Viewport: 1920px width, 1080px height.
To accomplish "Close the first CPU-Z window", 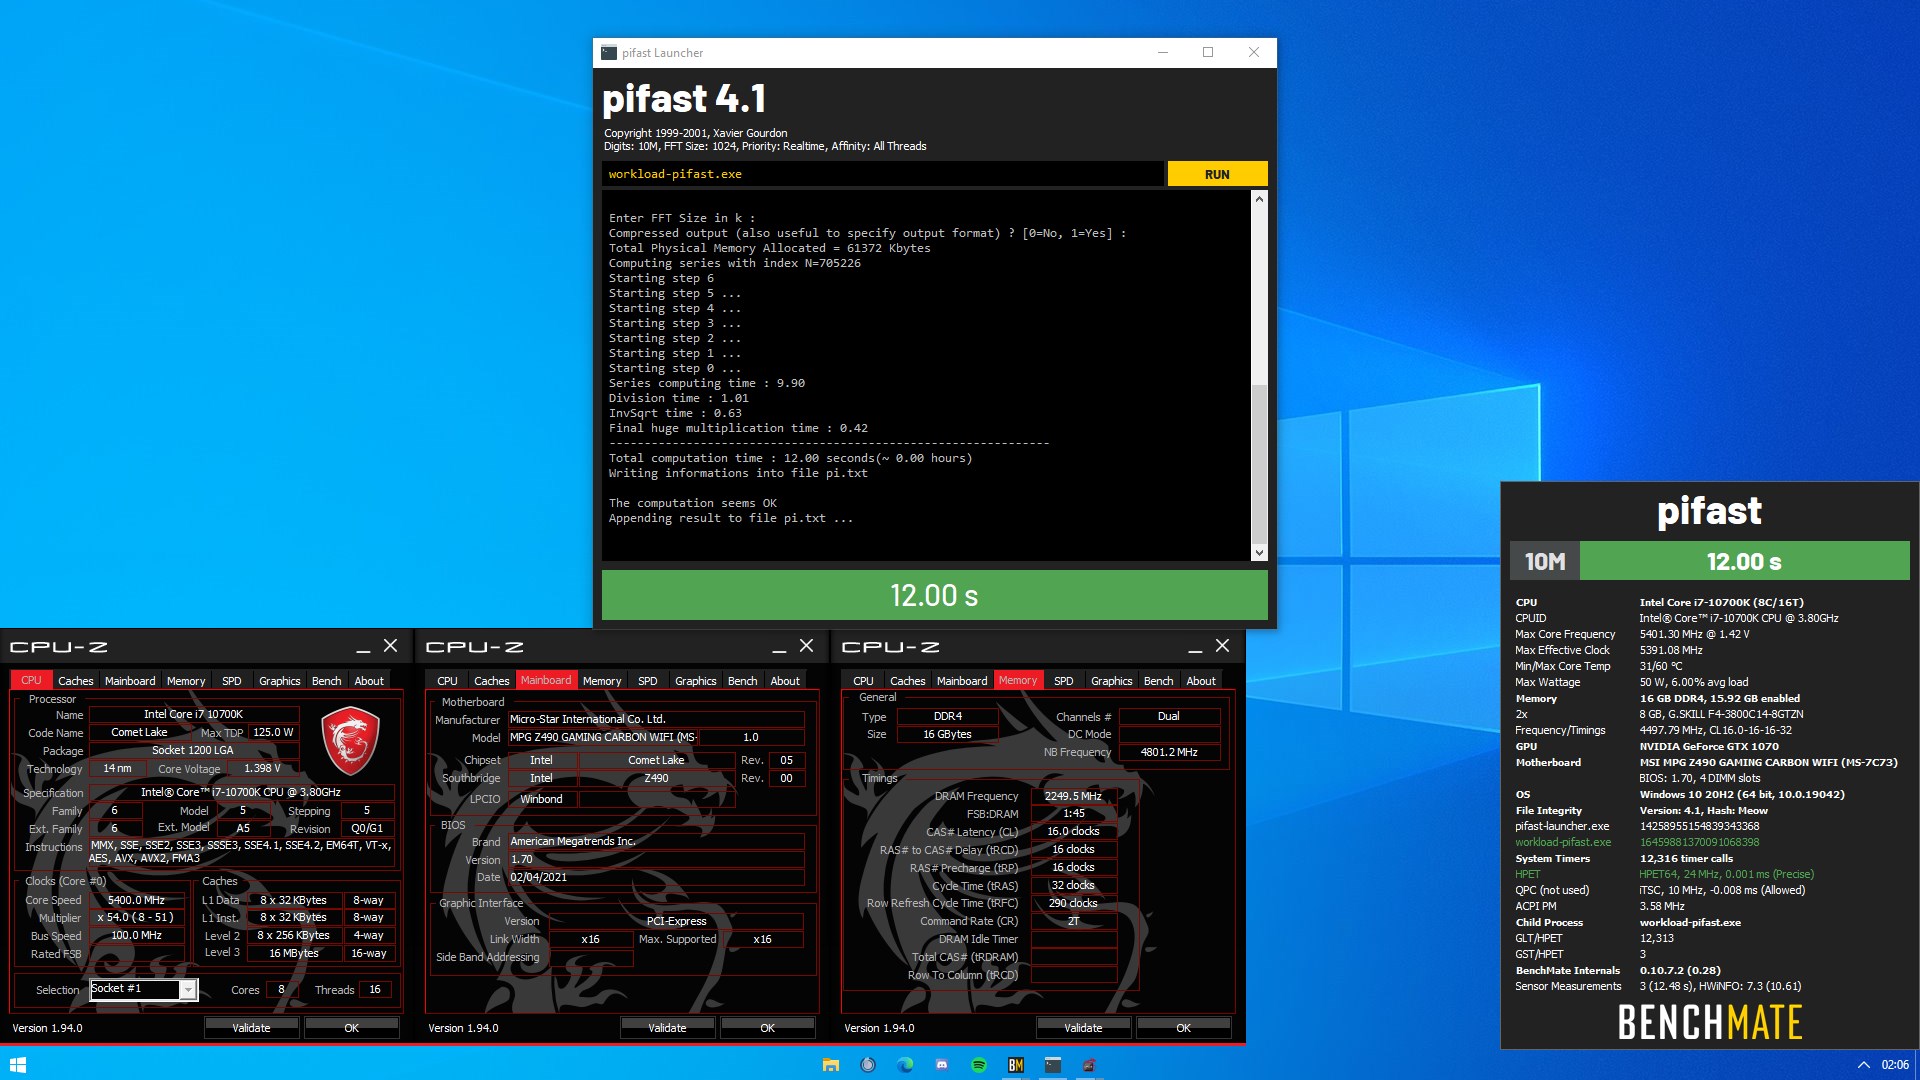I will coord(391,646).
